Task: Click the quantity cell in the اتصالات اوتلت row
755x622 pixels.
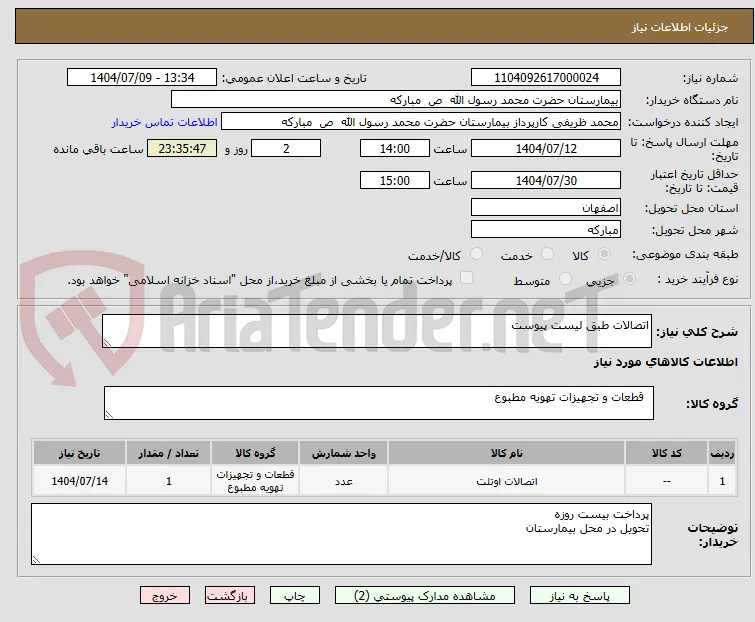Action: [169, 481]
